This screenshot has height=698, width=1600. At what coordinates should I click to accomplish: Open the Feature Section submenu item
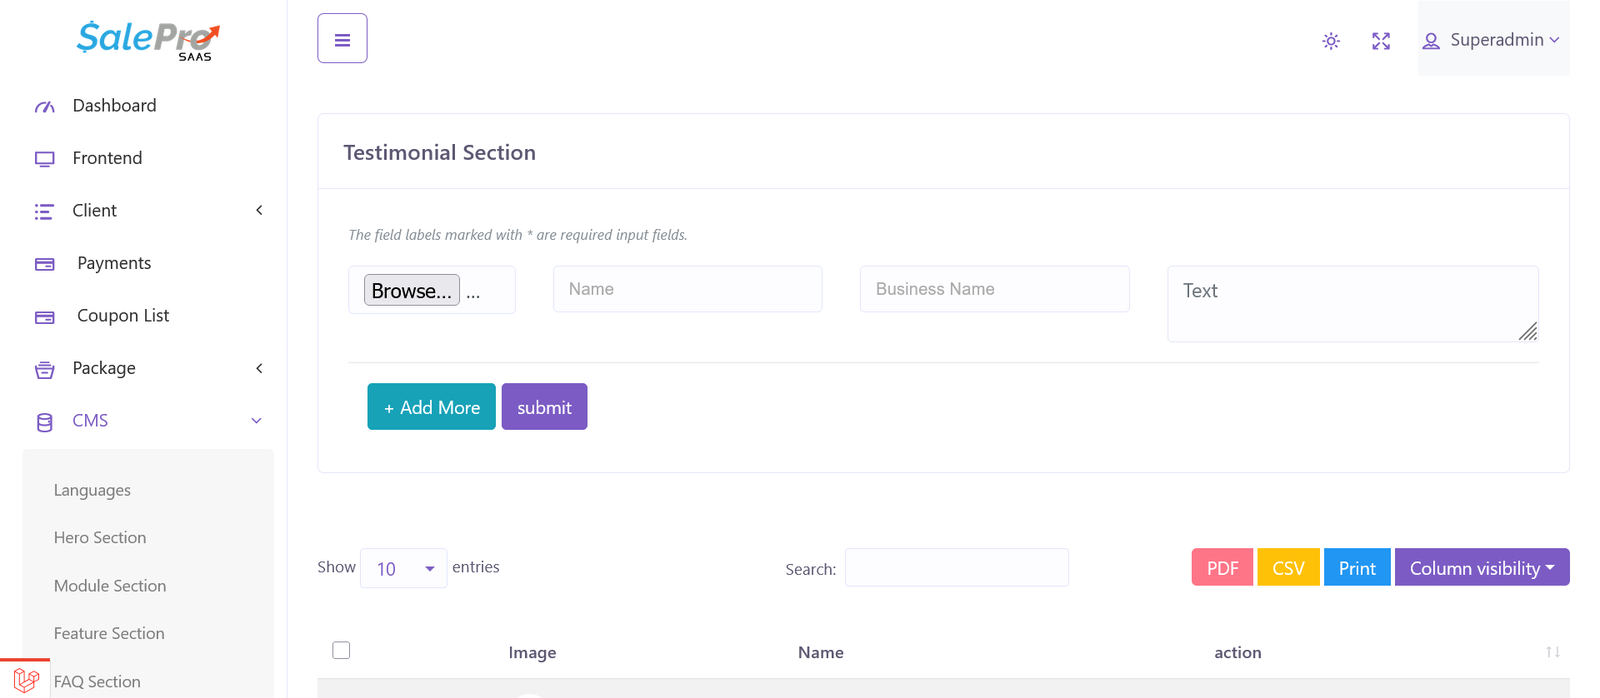[109, 634]
